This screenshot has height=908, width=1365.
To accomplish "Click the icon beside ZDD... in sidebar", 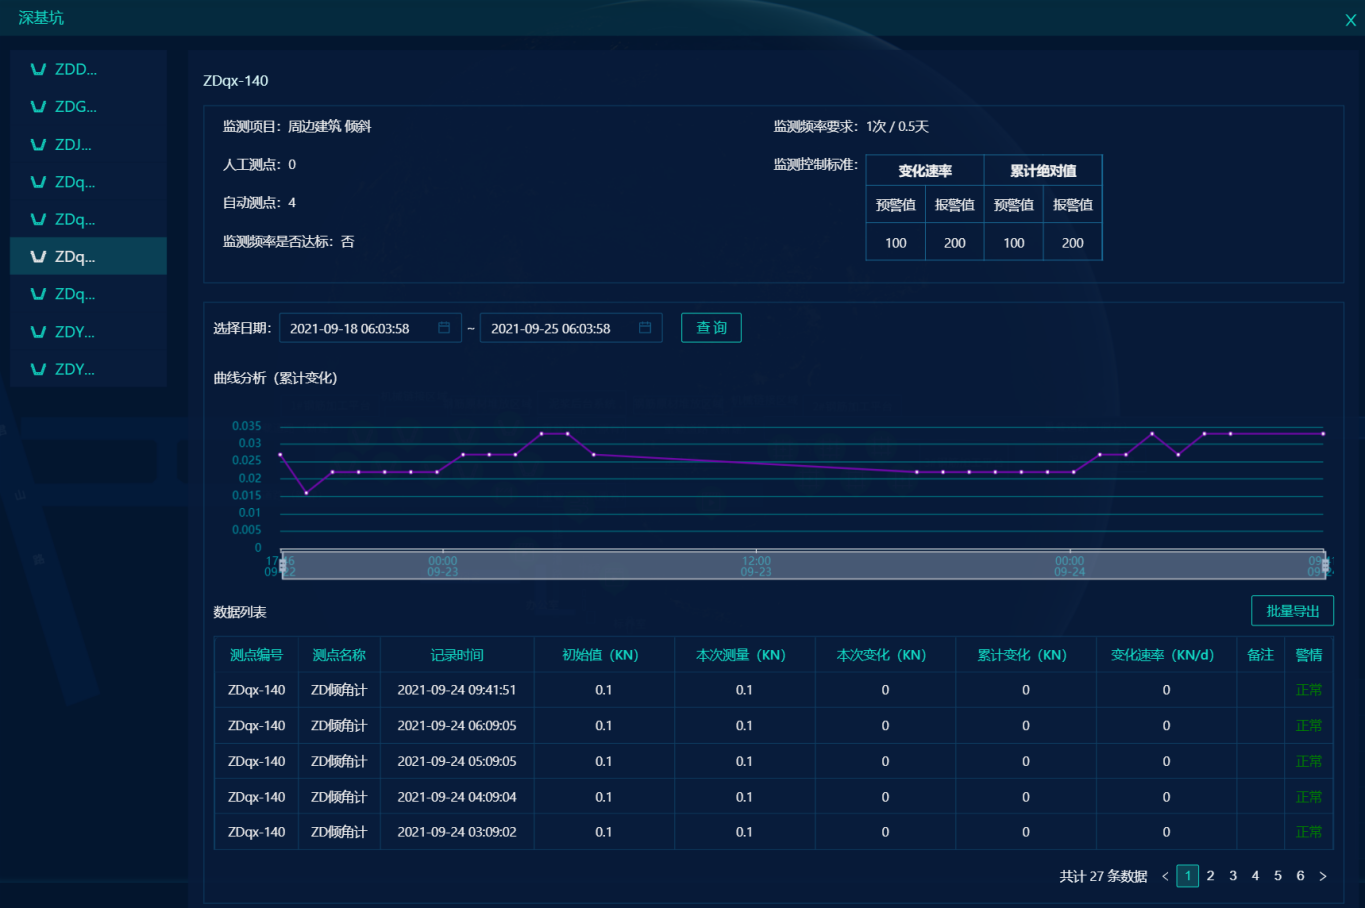I will (39, 70).
